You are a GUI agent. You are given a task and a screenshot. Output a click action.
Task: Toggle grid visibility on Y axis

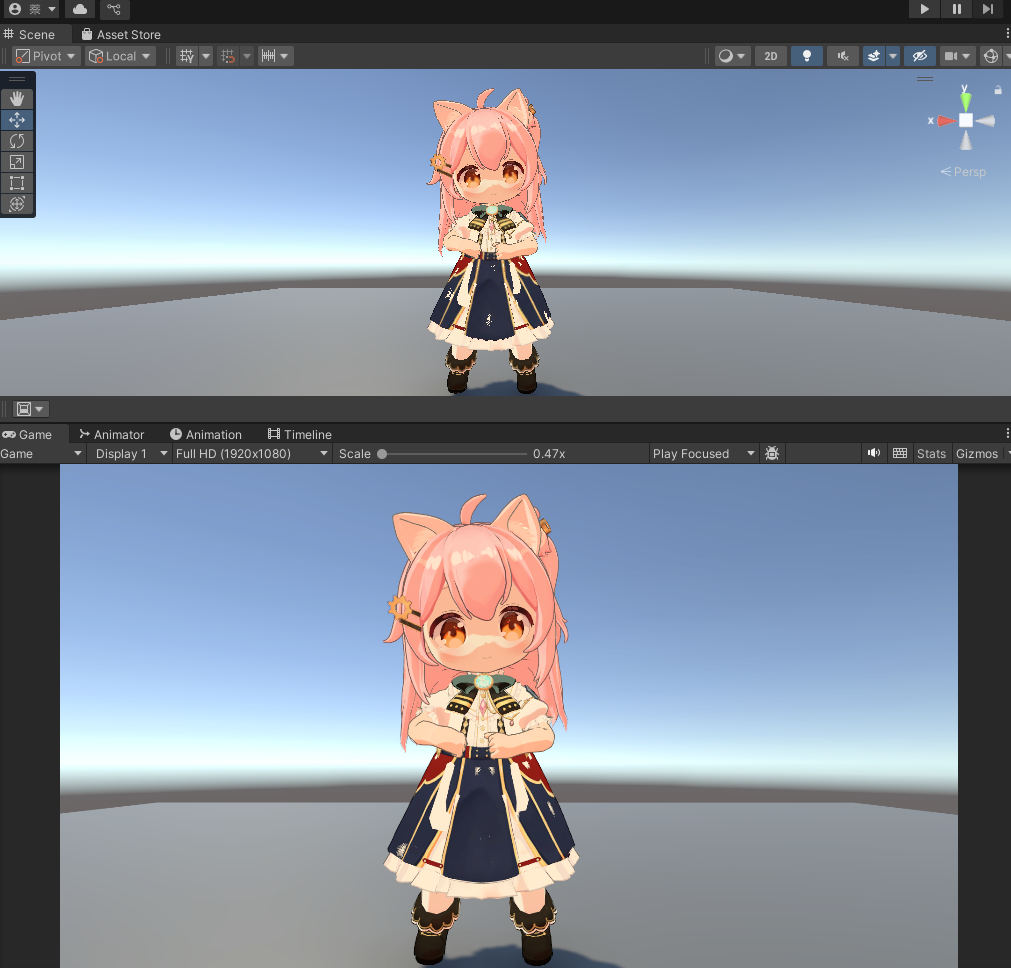click(x=186, y=56)
